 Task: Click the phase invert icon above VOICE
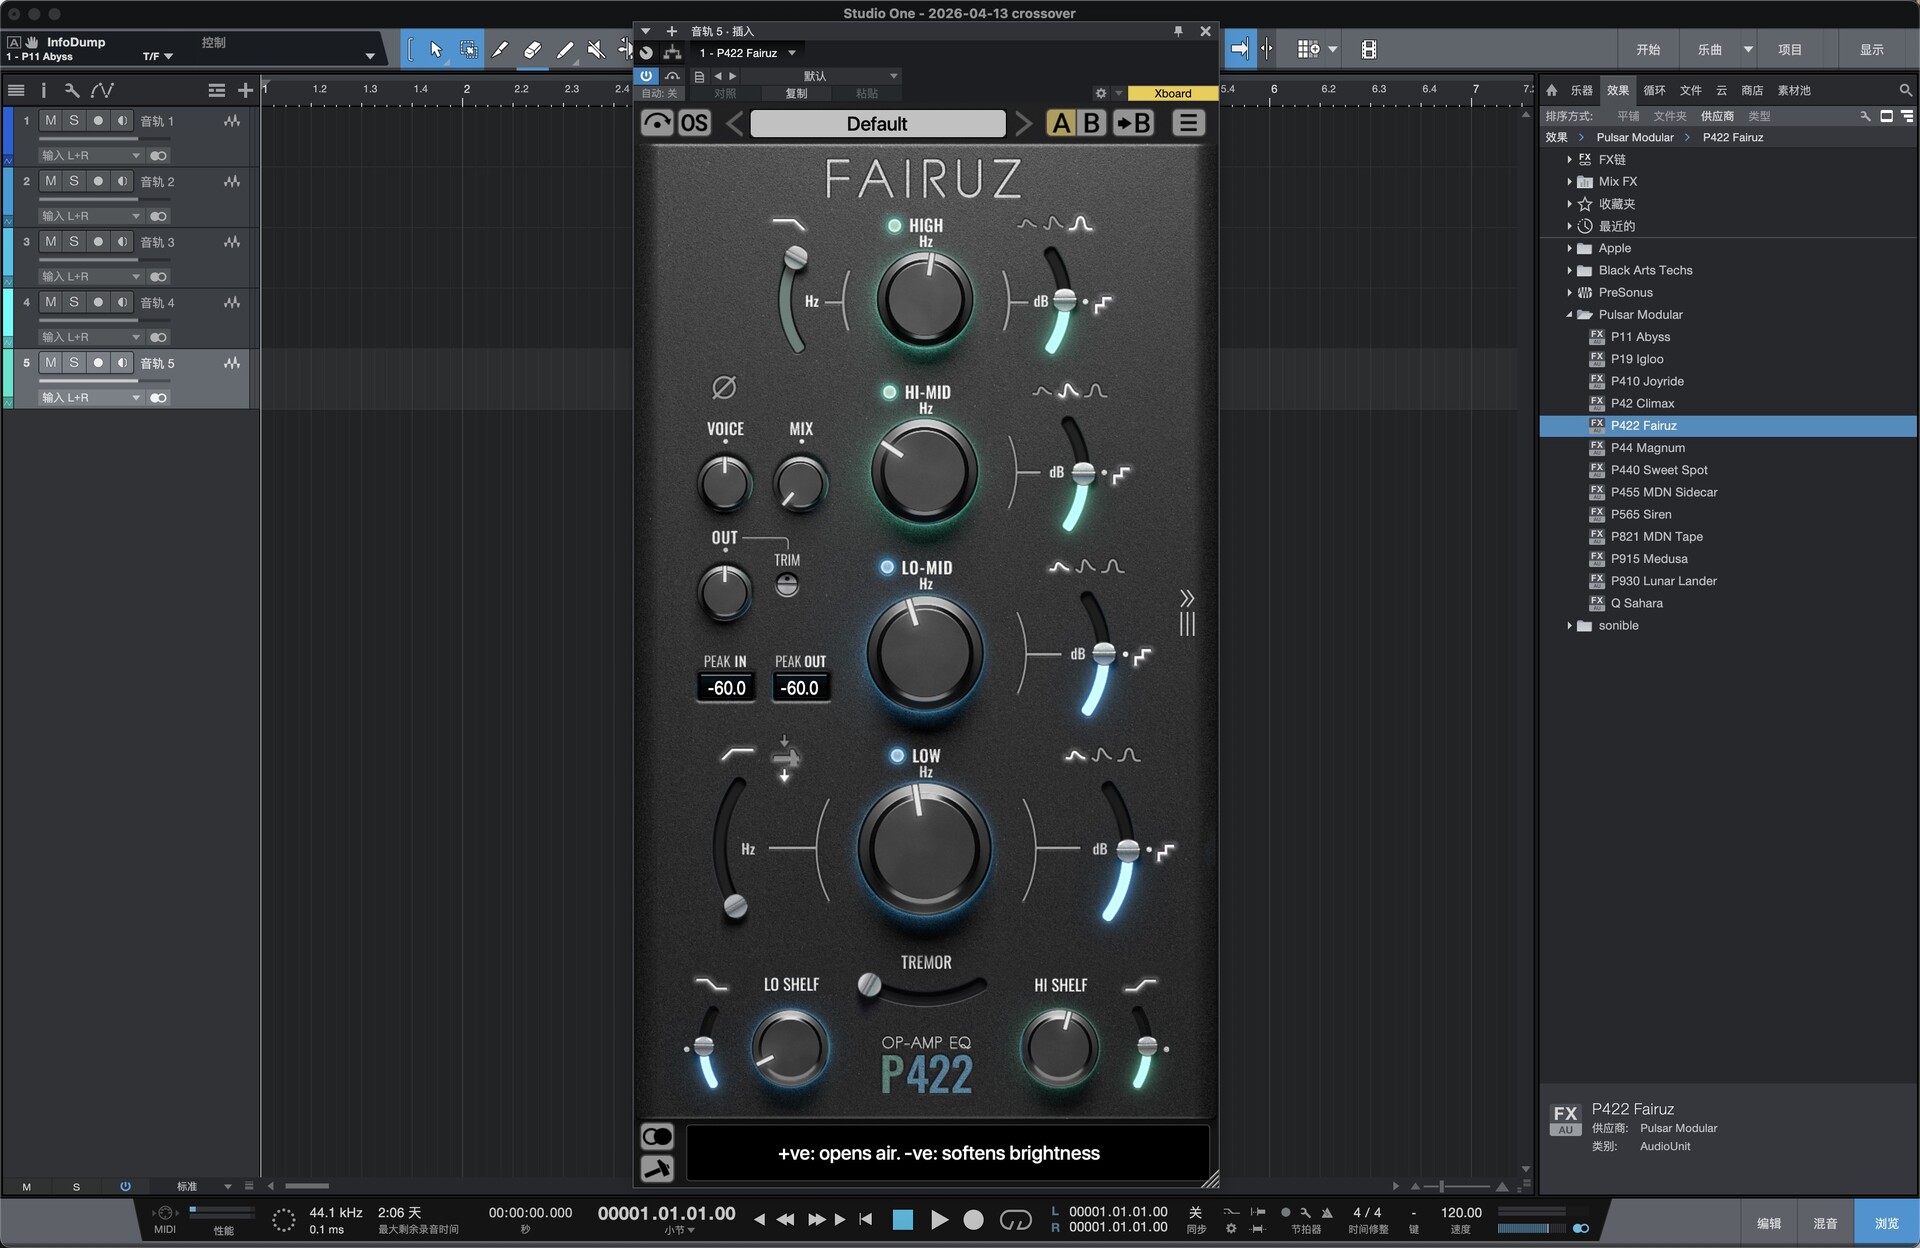tap(724, 387)
